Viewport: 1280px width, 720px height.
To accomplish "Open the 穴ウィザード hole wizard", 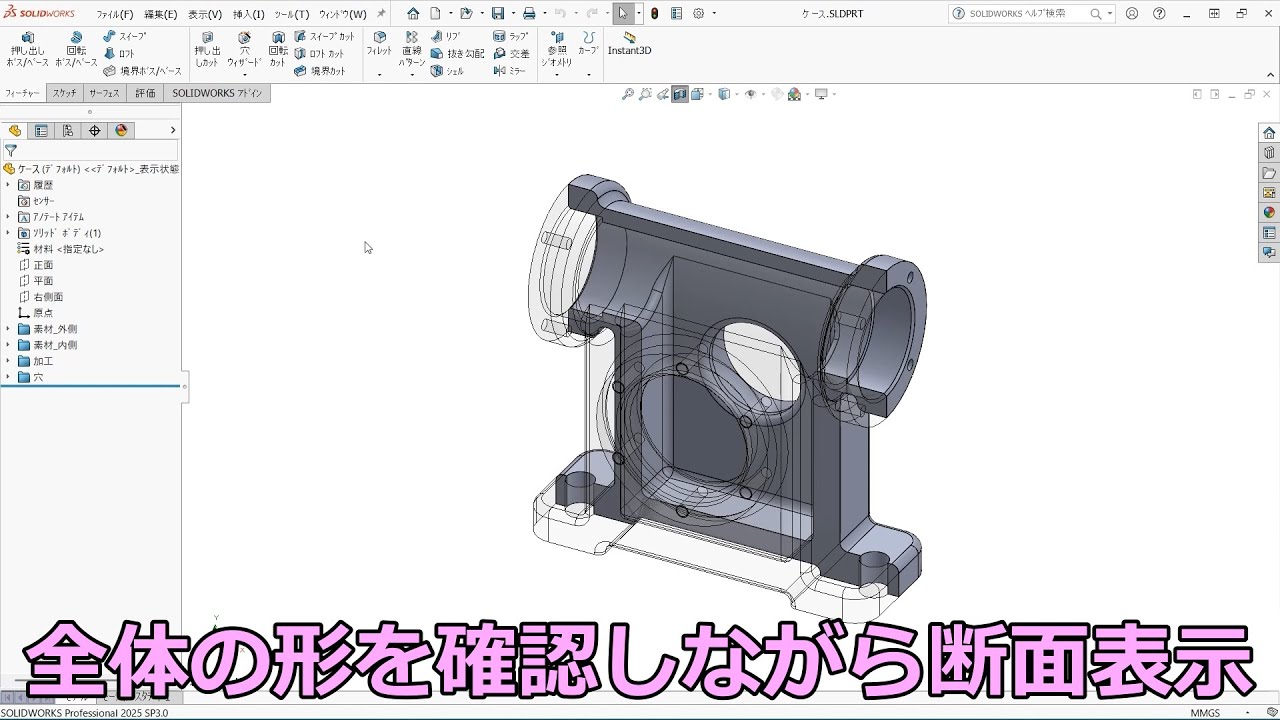I will pyautogui.click(x=244, y=49).
